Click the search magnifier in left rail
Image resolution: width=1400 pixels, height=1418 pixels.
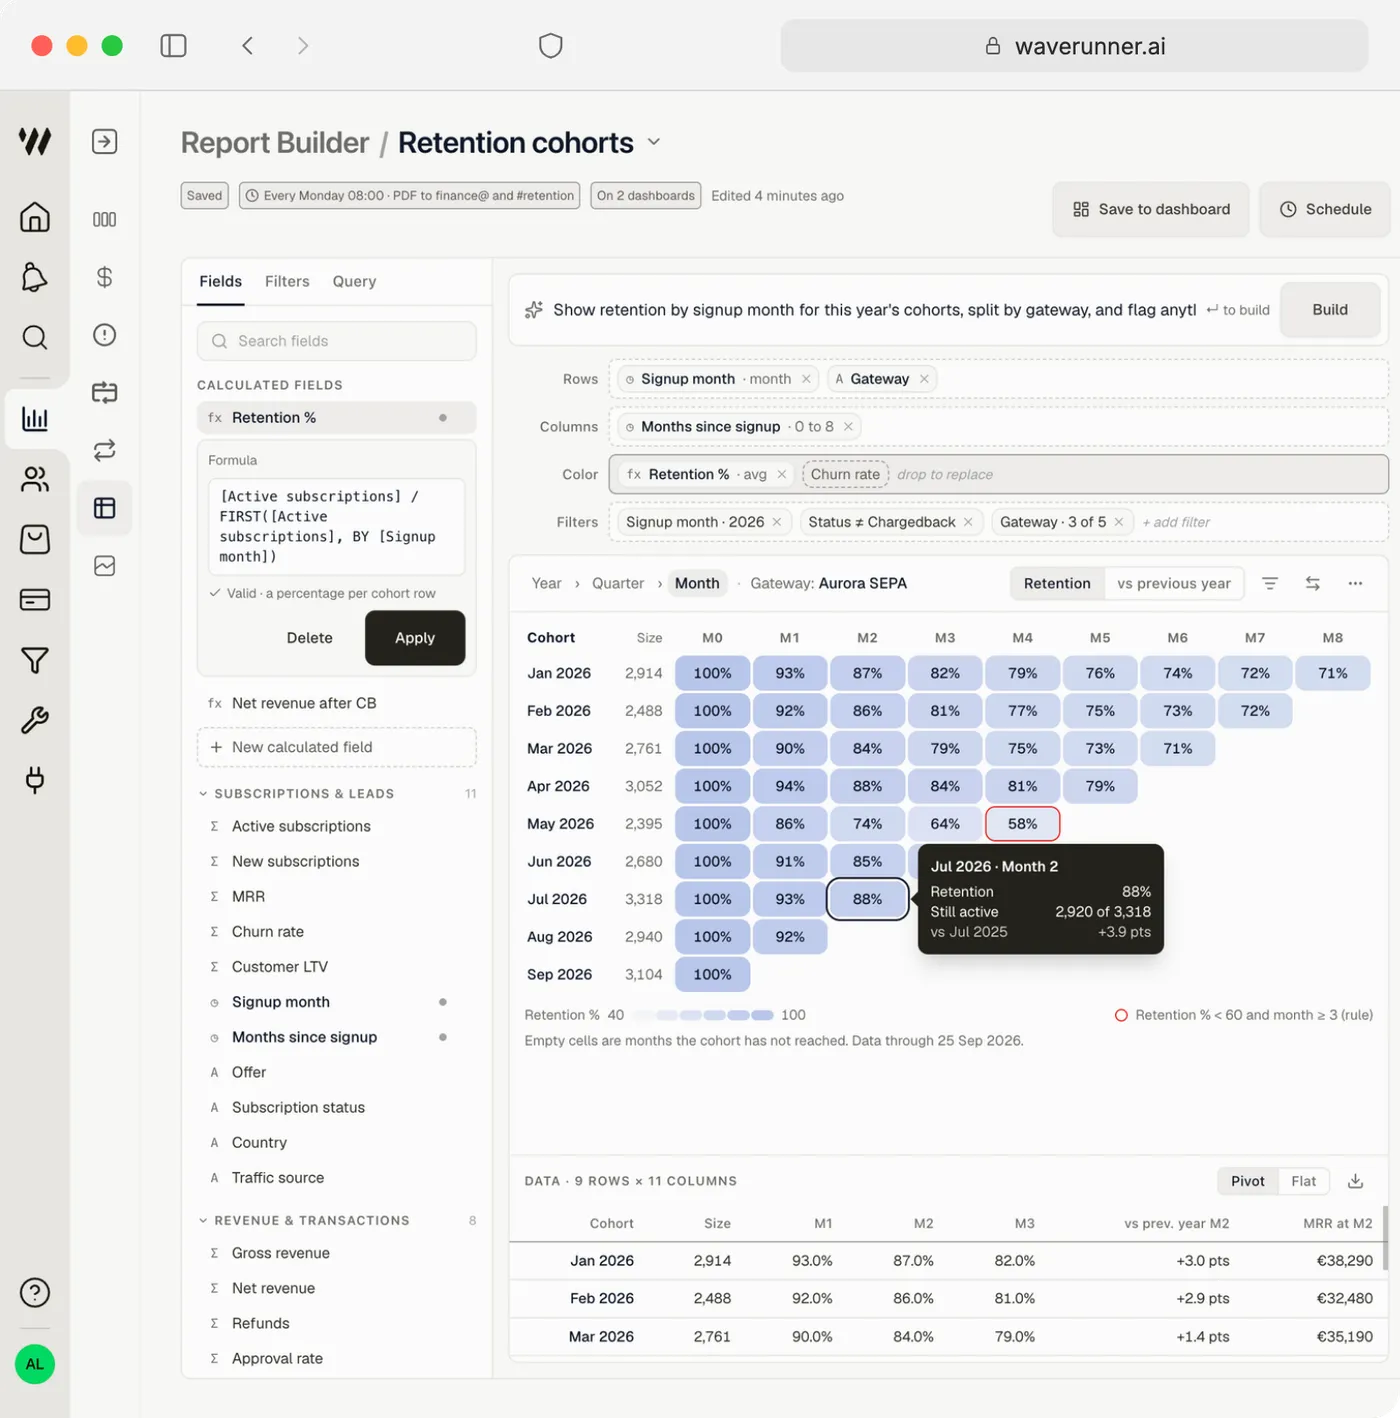pyautogui.click(x=35, y=337)
